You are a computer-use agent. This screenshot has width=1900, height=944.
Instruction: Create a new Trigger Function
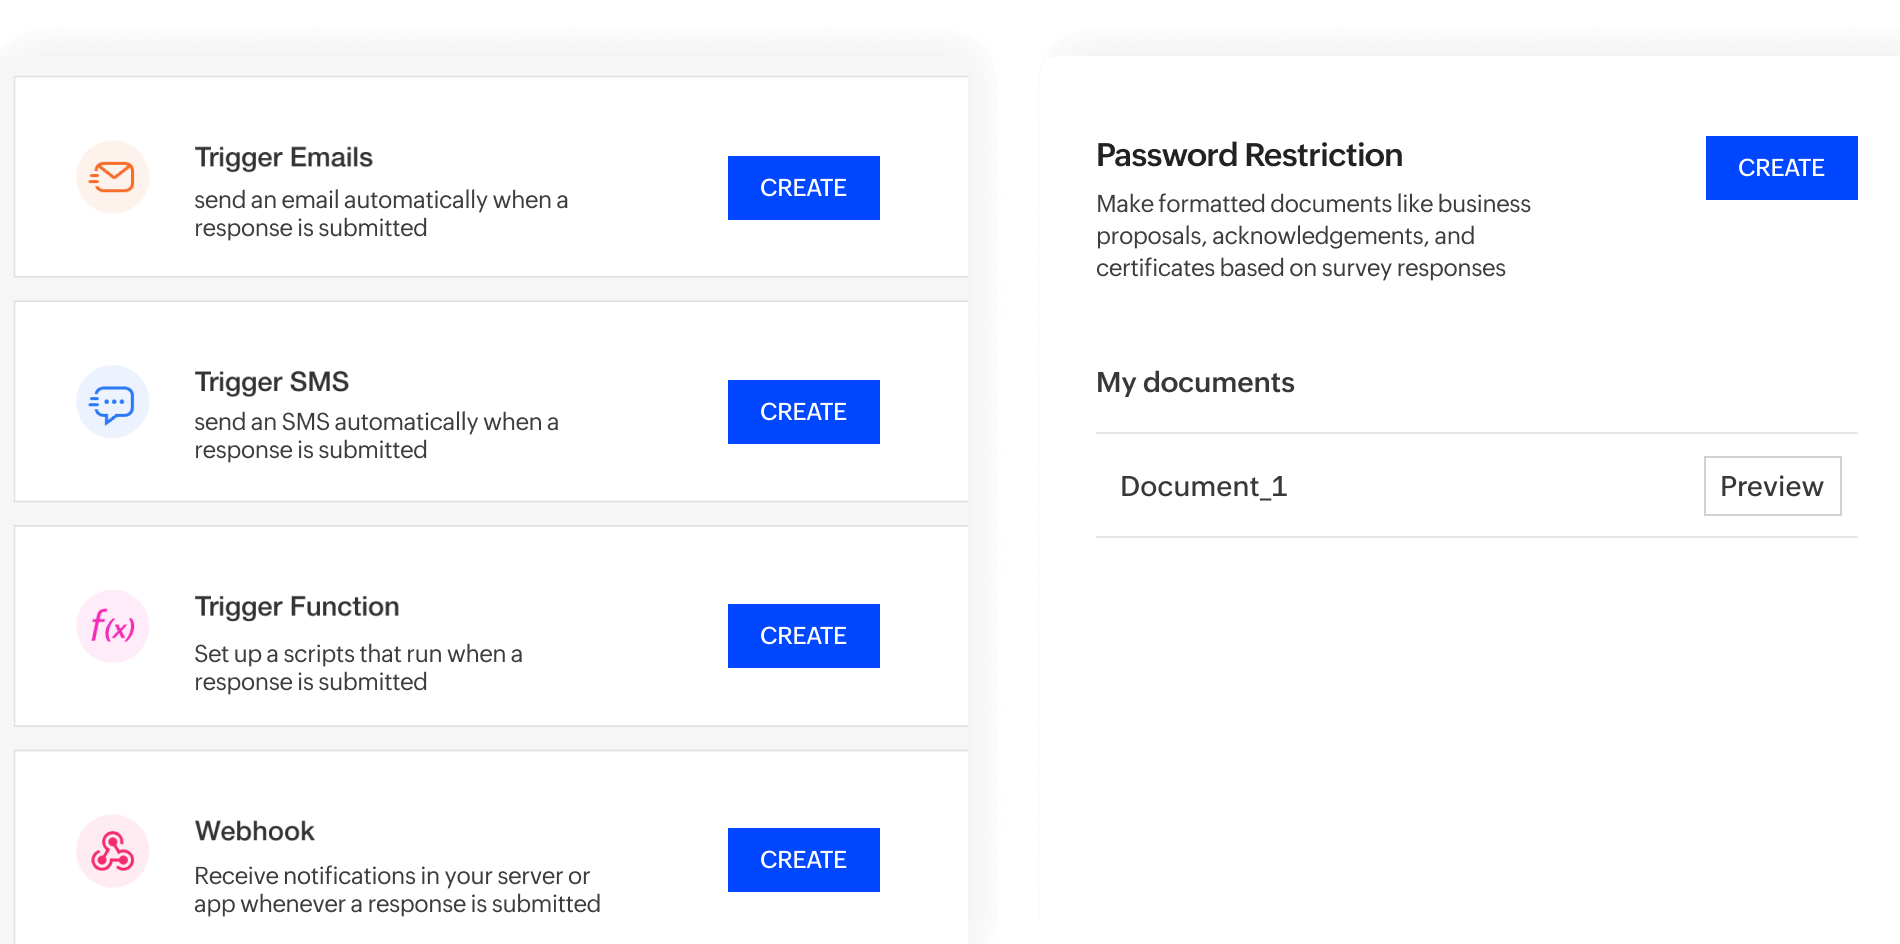tap(803, 636)
